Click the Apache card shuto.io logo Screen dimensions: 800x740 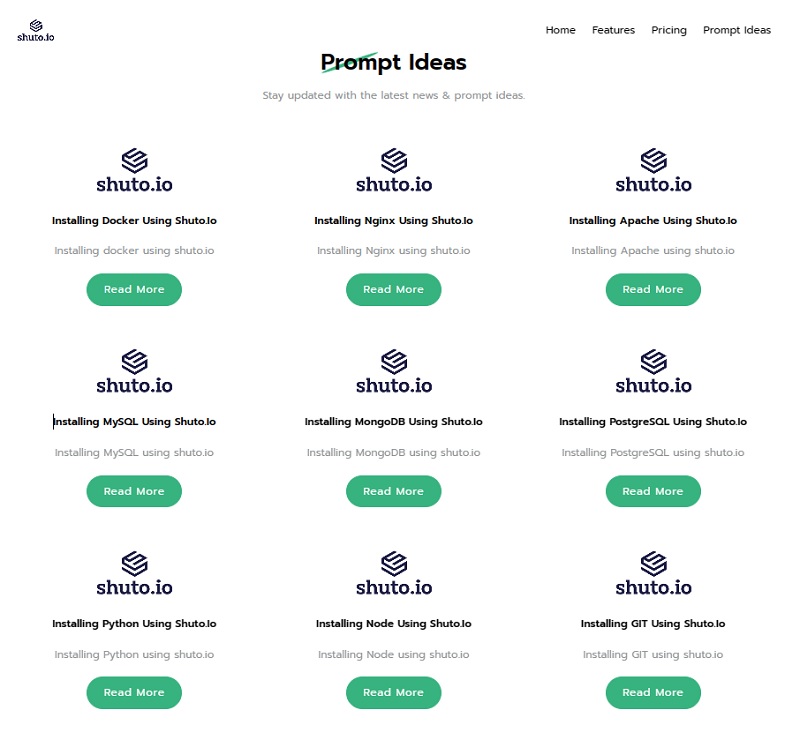pyautogui.click(x=653, y=171)
